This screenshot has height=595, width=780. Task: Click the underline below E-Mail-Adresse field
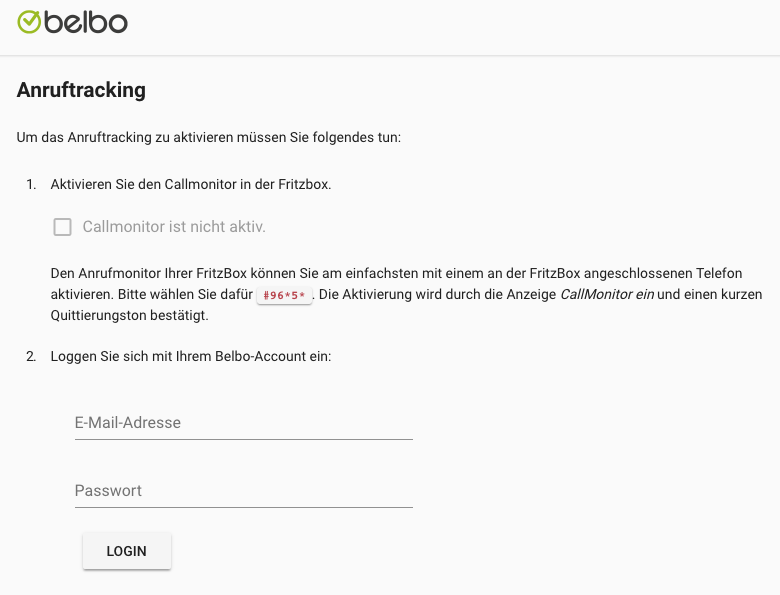pyautogui.click(x=244, y=439)
